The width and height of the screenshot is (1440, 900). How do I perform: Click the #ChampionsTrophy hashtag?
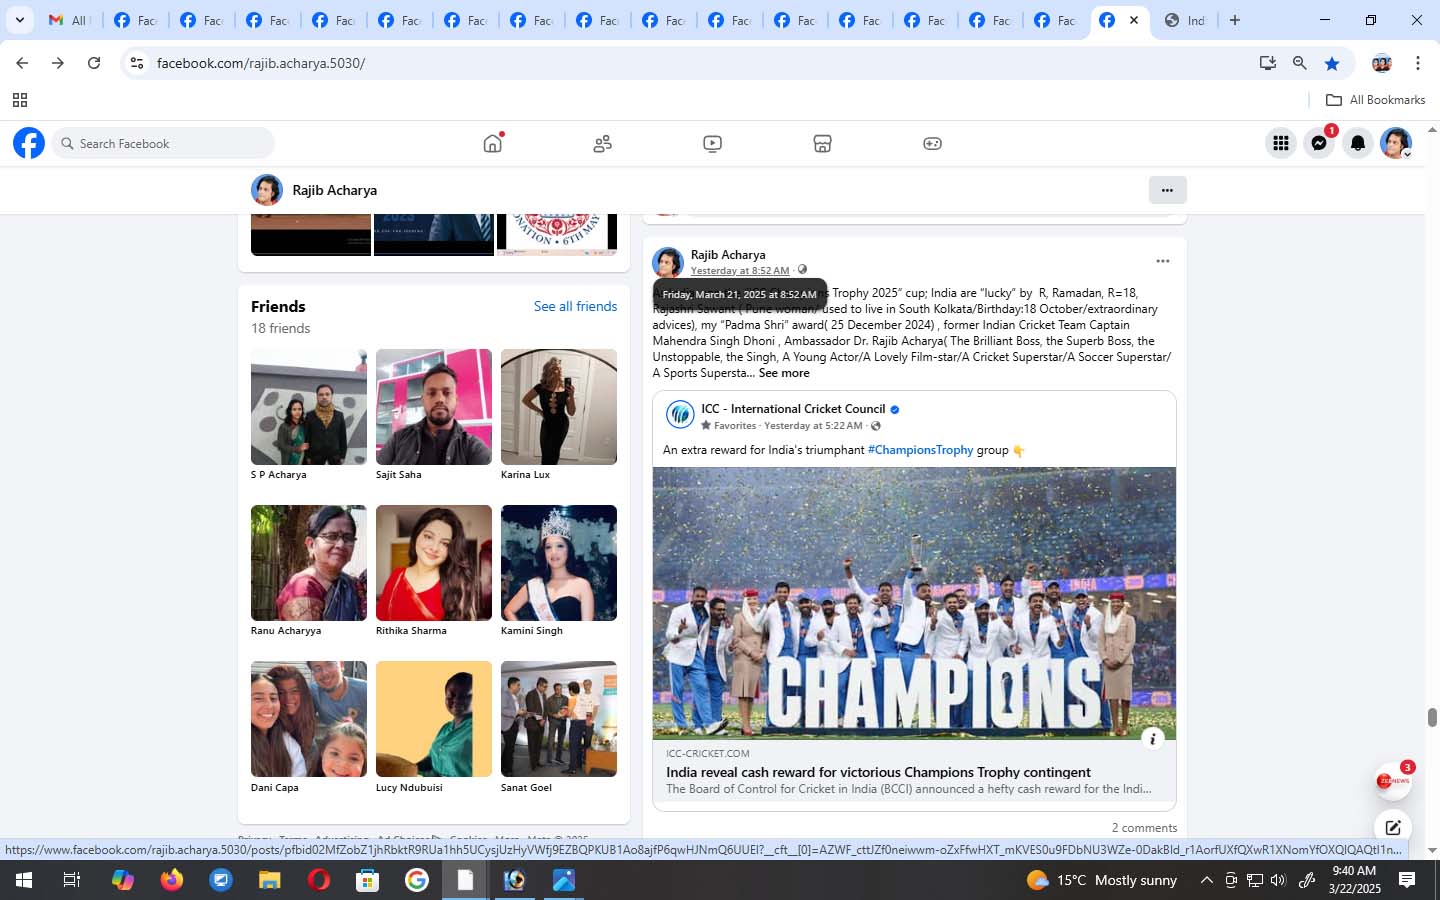click(920, 450)
